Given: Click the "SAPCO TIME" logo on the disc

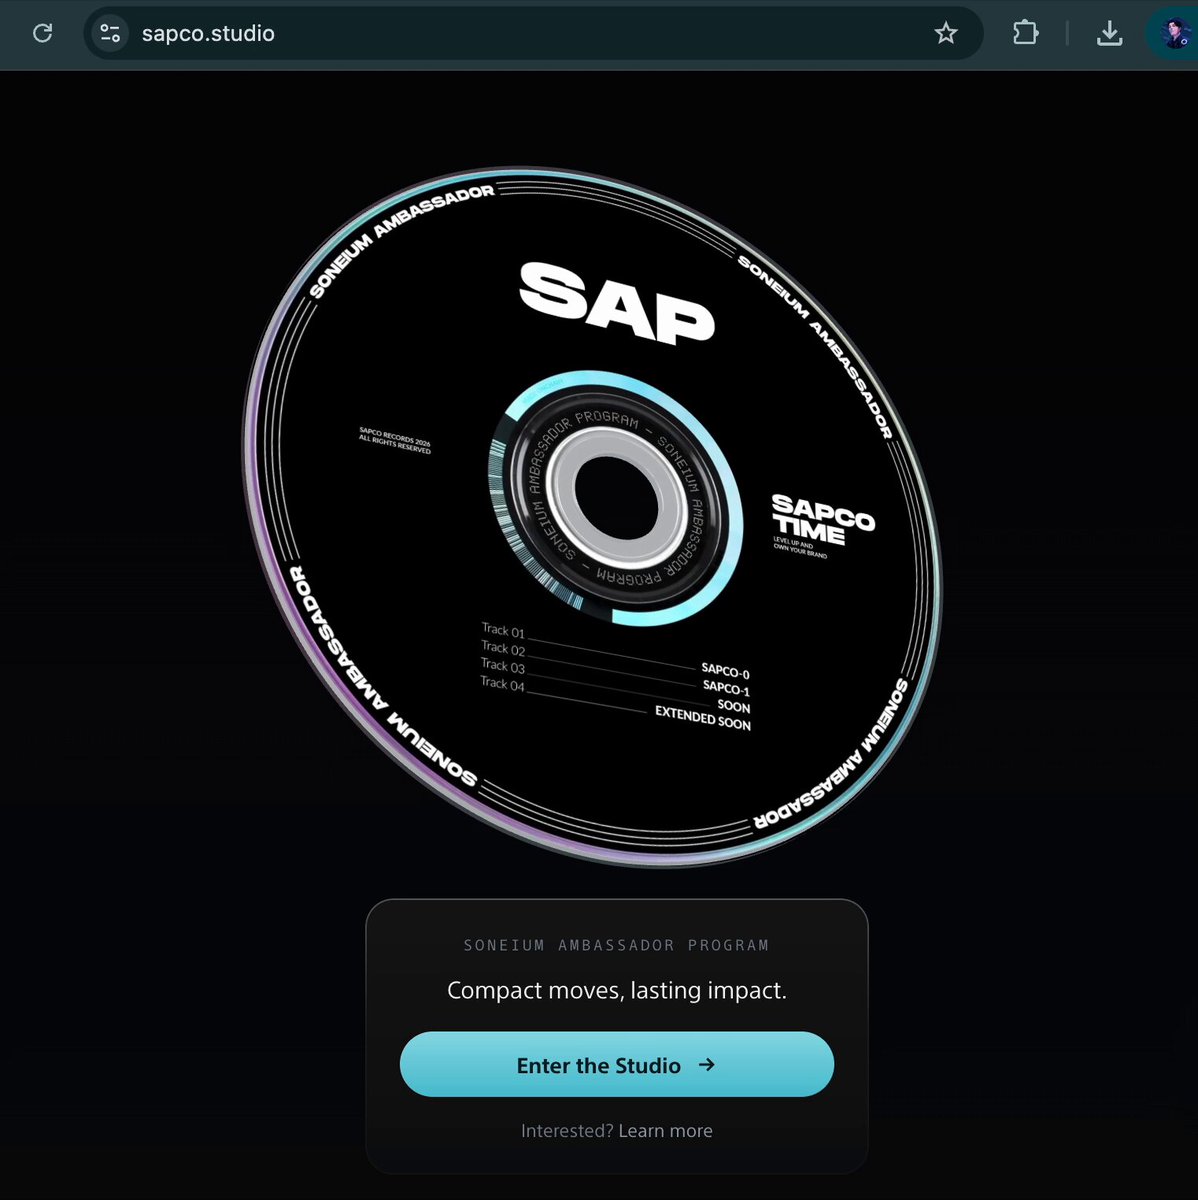Looking at the screenshot, I should click(823, 521).
